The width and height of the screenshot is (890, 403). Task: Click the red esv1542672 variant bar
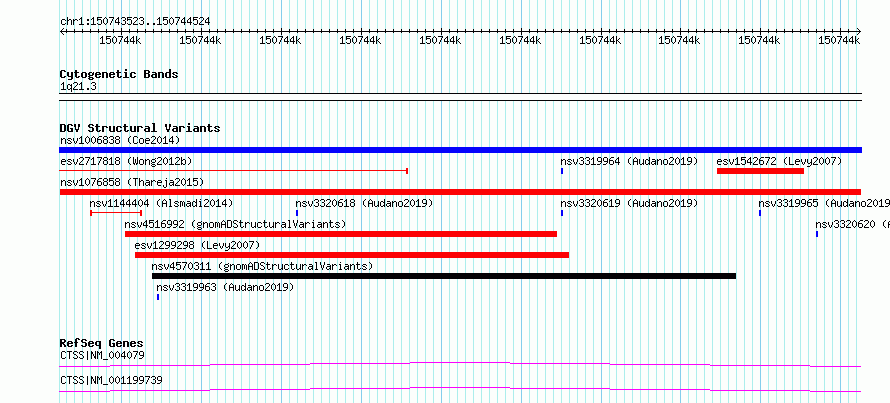761,171
